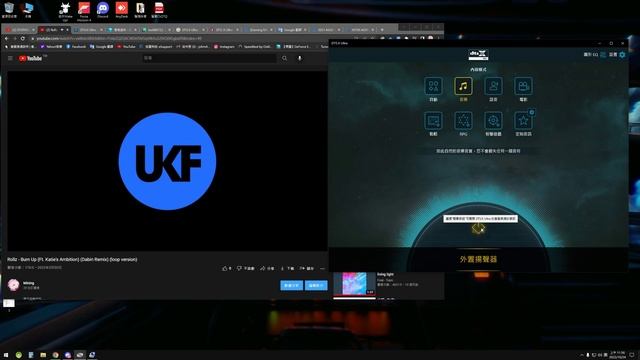Open the Speedtest bookmark
Image resolution: width=640 pixels, height=360 pixels.
[255, 47]
